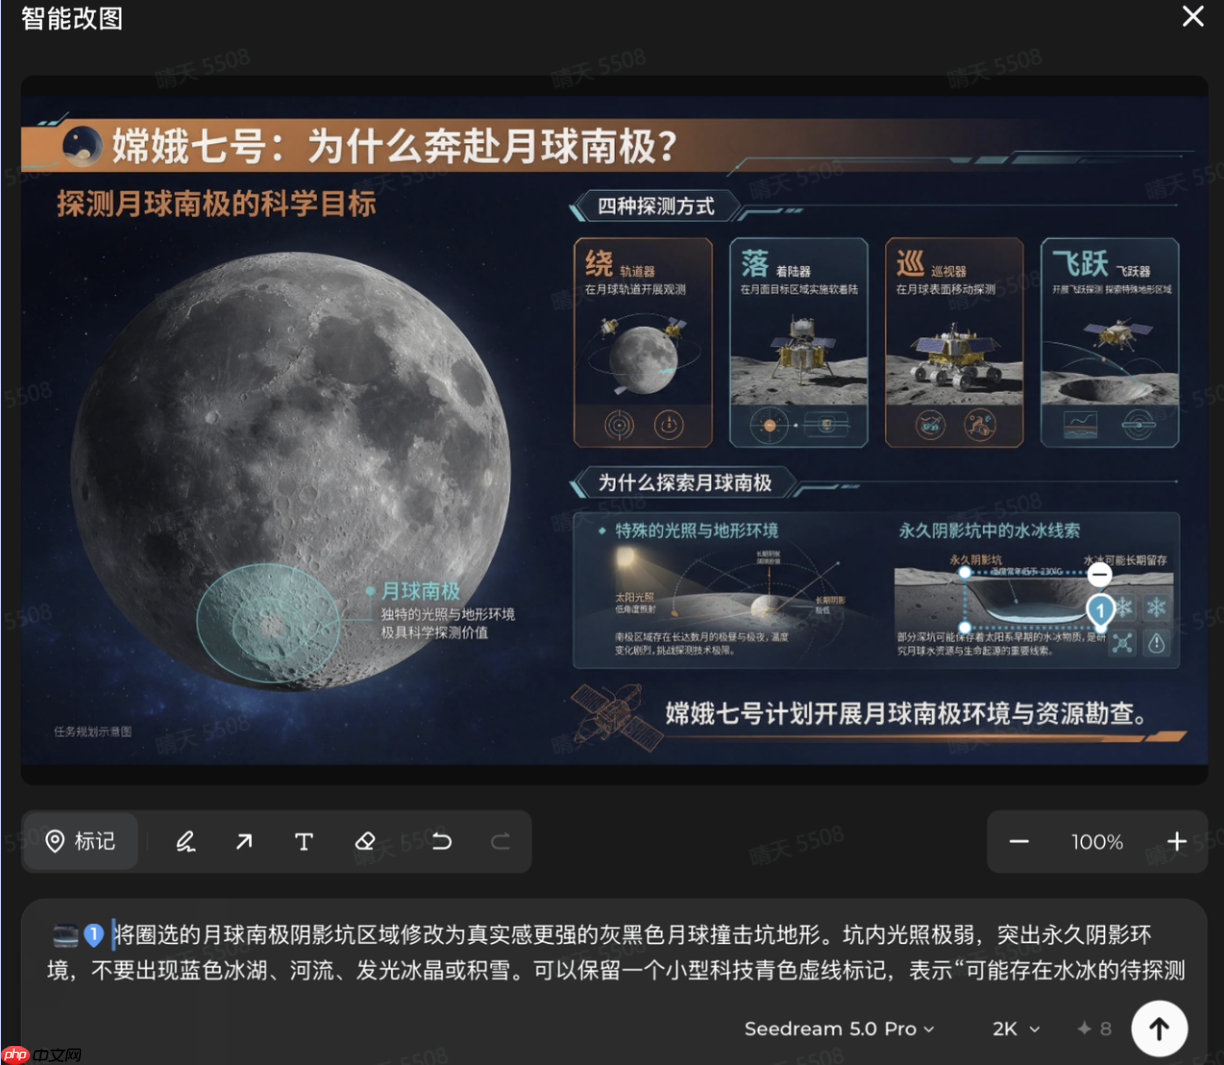
Task: Undo the last edit
Action: click(441, 841)
